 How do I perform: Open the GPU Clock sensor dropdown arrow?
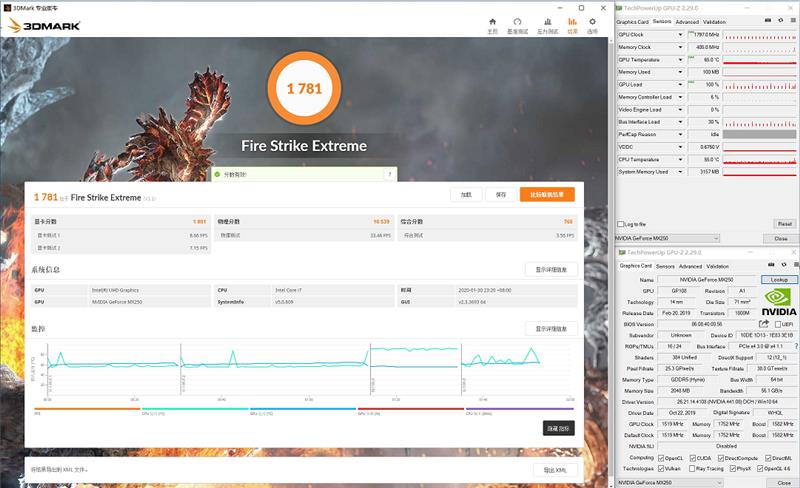coord(681,35)
